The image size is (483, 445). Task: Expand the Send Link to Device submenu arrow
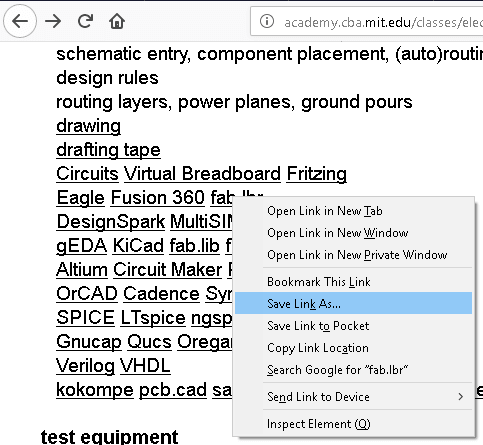click(x=460, y=397)
